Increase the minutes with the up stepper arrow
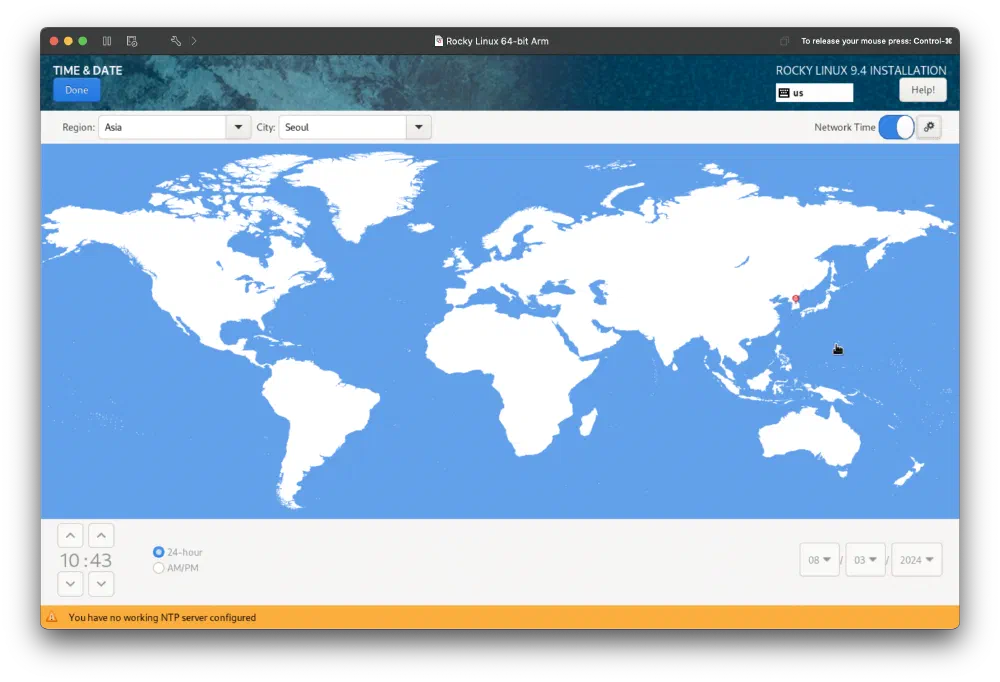The height and width of the screenshot is (682, 1000). point(101,535)
